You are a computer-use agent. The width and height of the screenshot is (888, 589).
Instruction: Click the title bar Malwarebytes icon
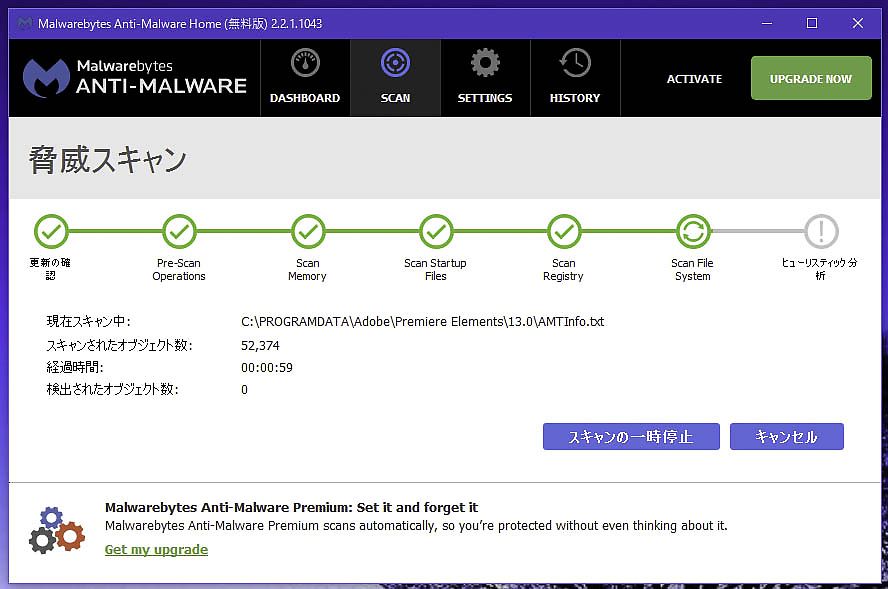(24, 23)
